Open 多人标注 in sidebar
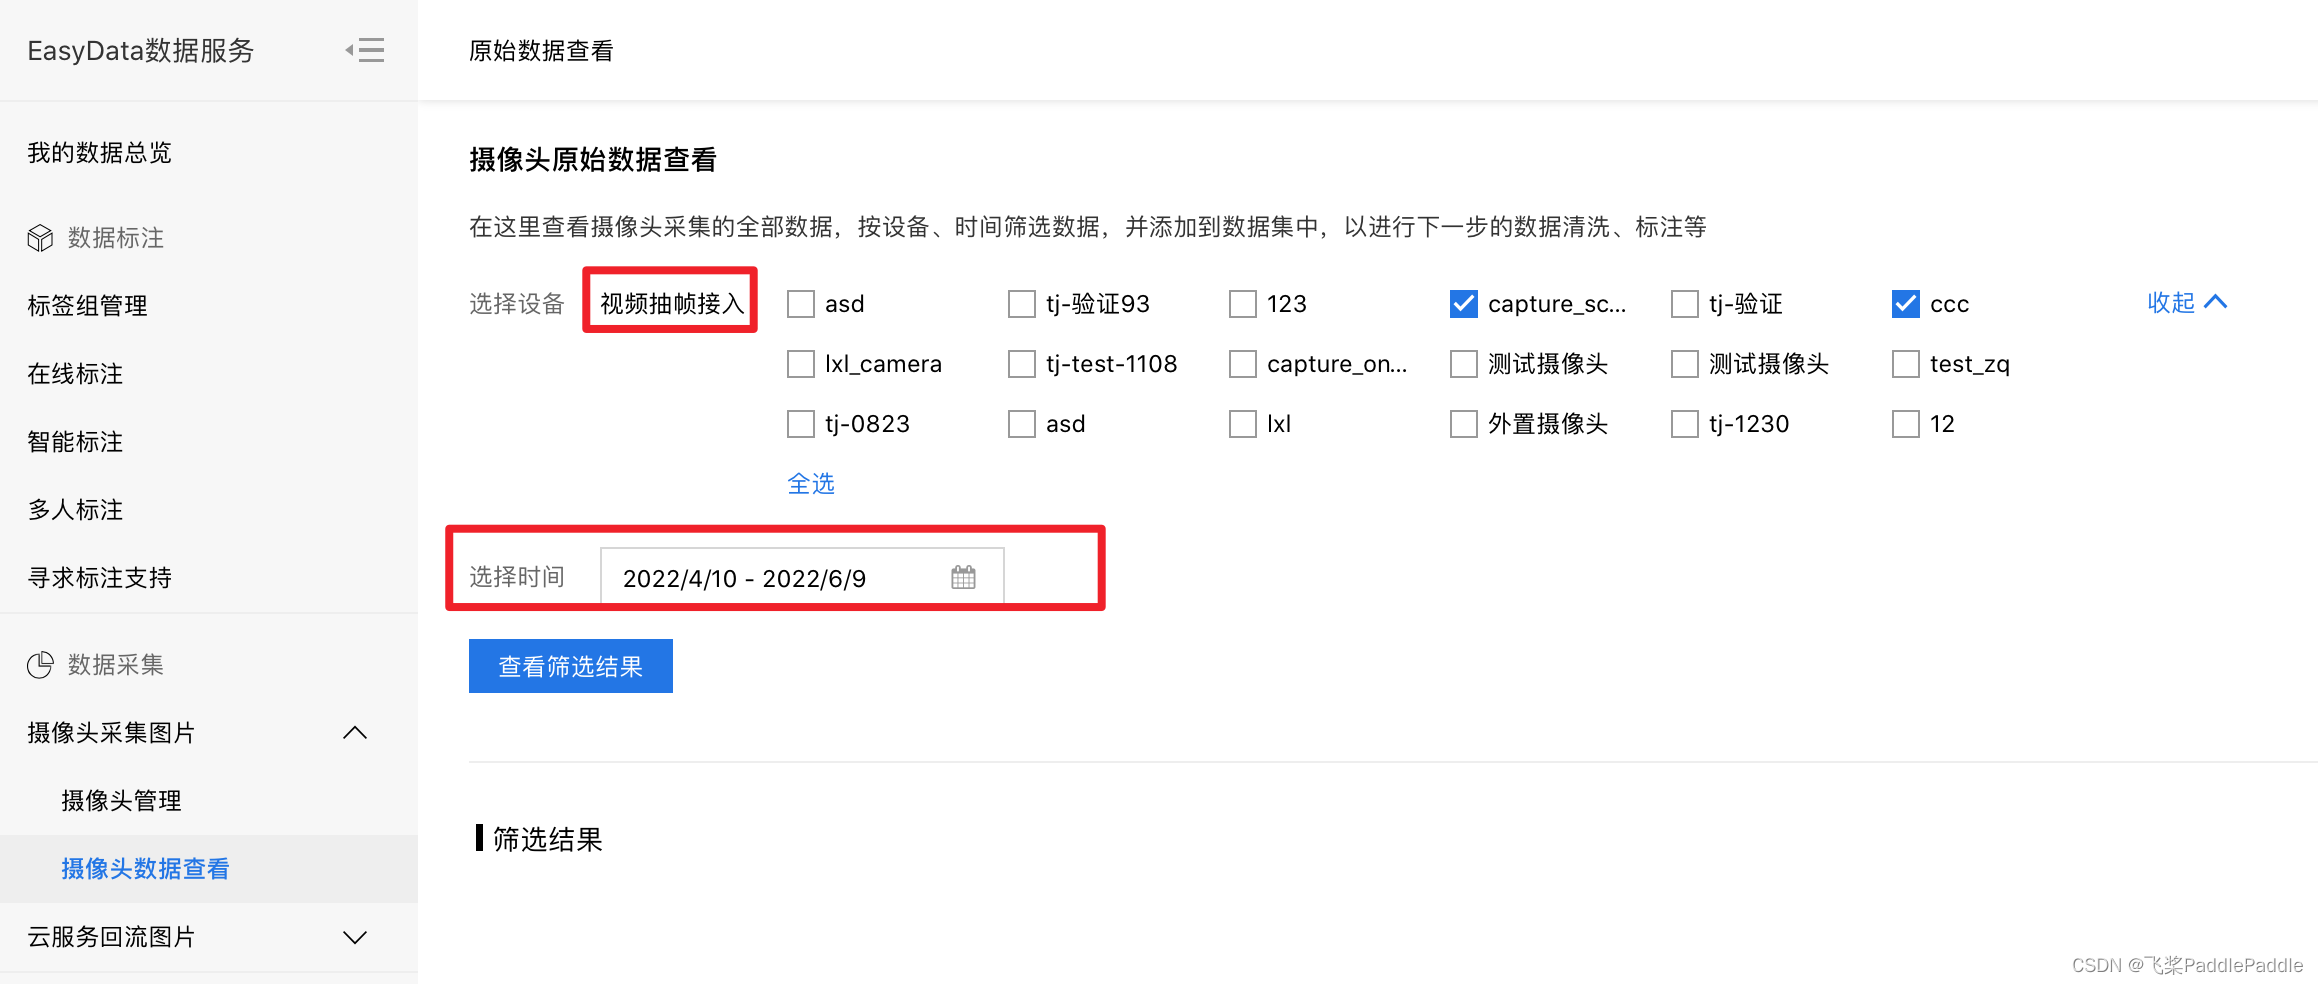 click(x=75, y=510)
